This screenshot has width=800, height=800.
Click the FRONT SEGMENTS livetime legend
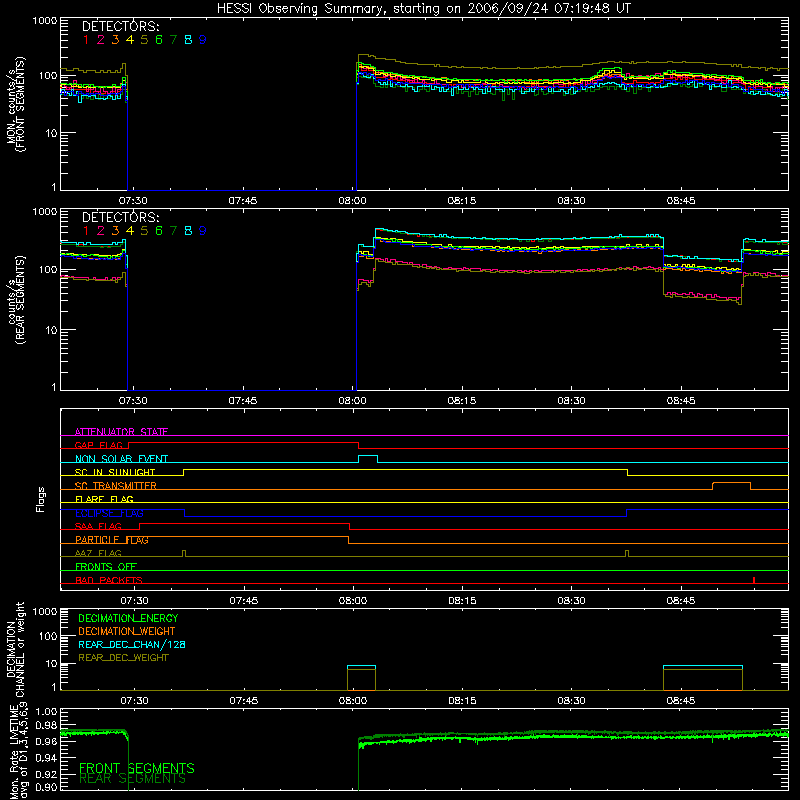coord(137,768)
